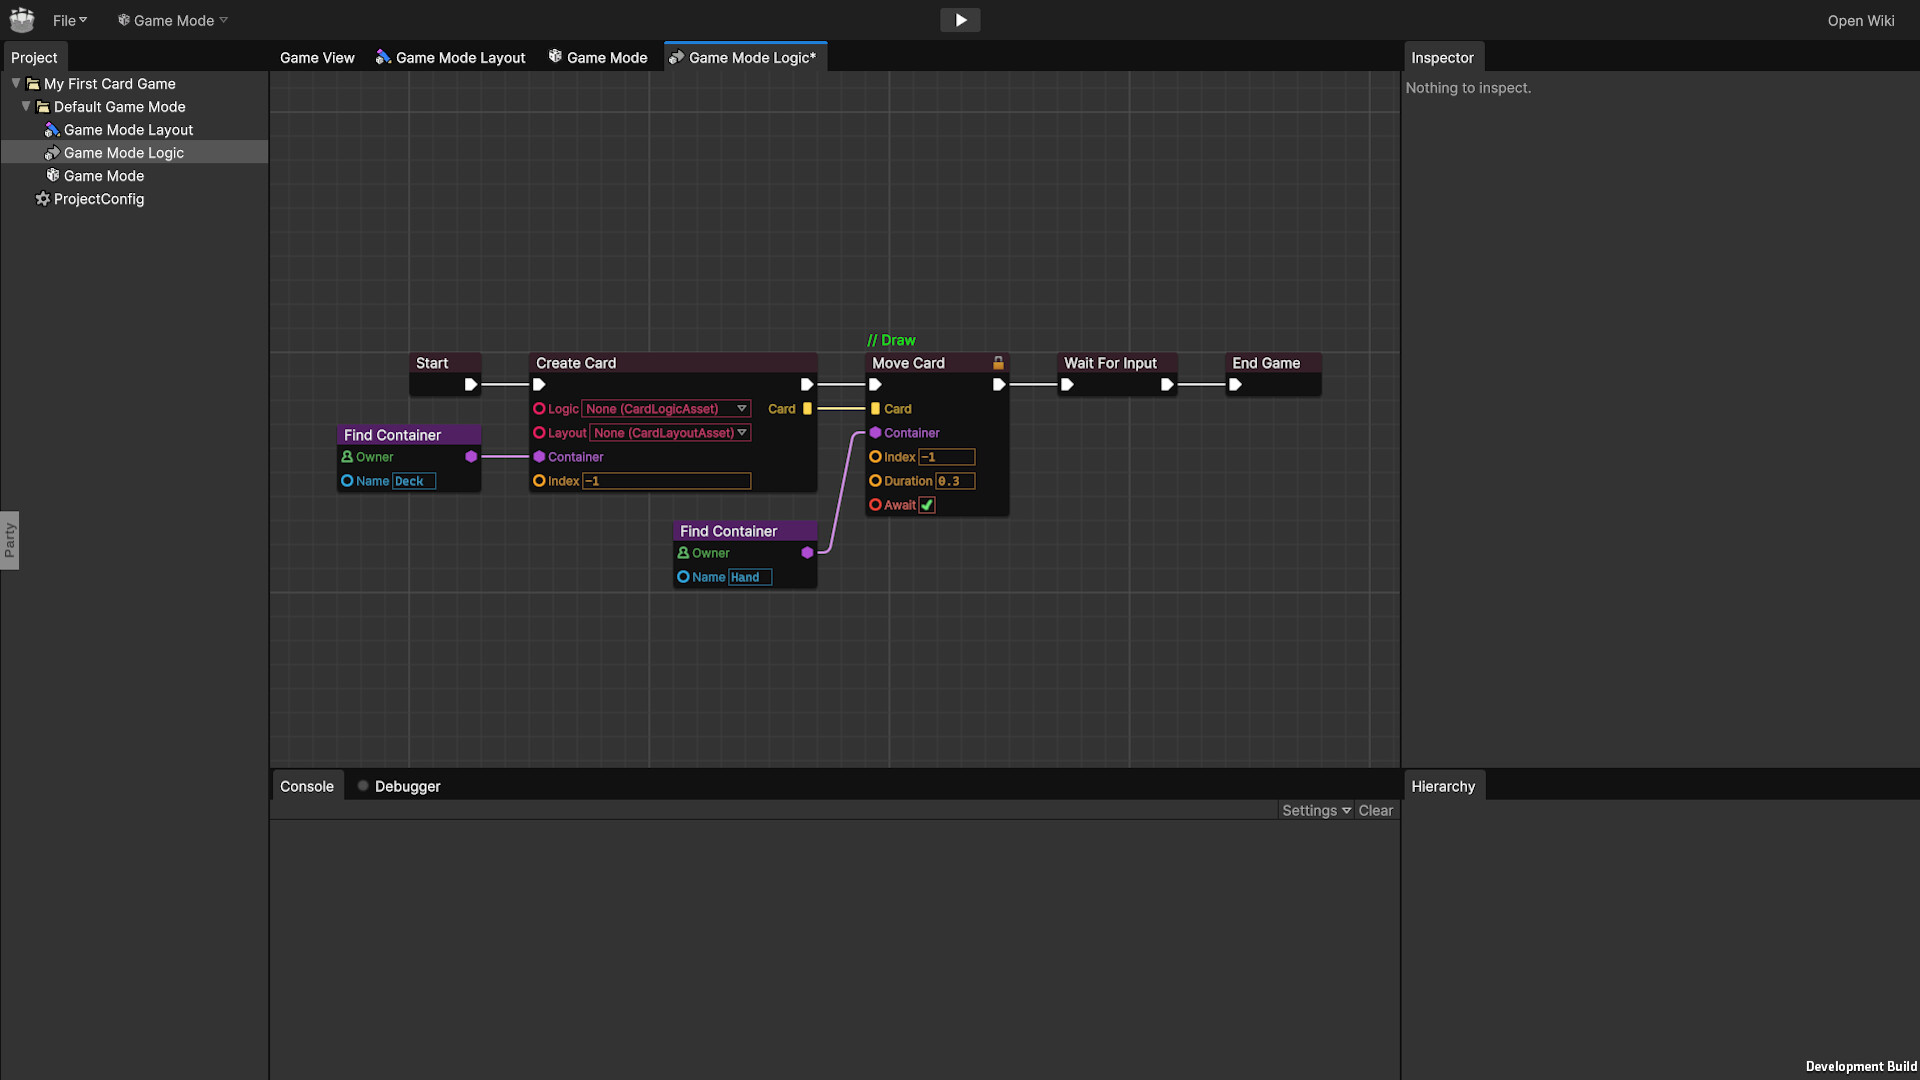Screen dimensions: 1920x1080
Task: Click the pencil icon next to Game Mode Layout
Action: (x=52, y=129)
